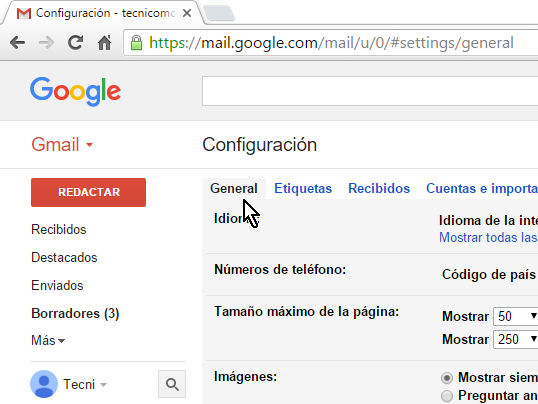Click the REDACTAR compose button
The image size is (538, 404).
[x=89, y=192]
